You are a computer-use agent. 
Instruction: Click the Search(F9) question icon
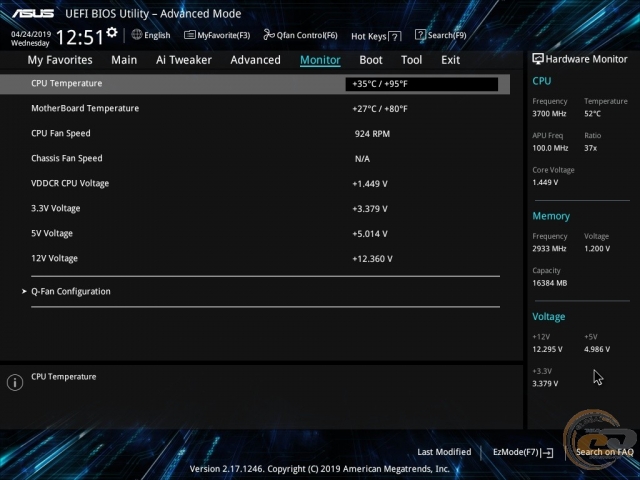[420, 35]
